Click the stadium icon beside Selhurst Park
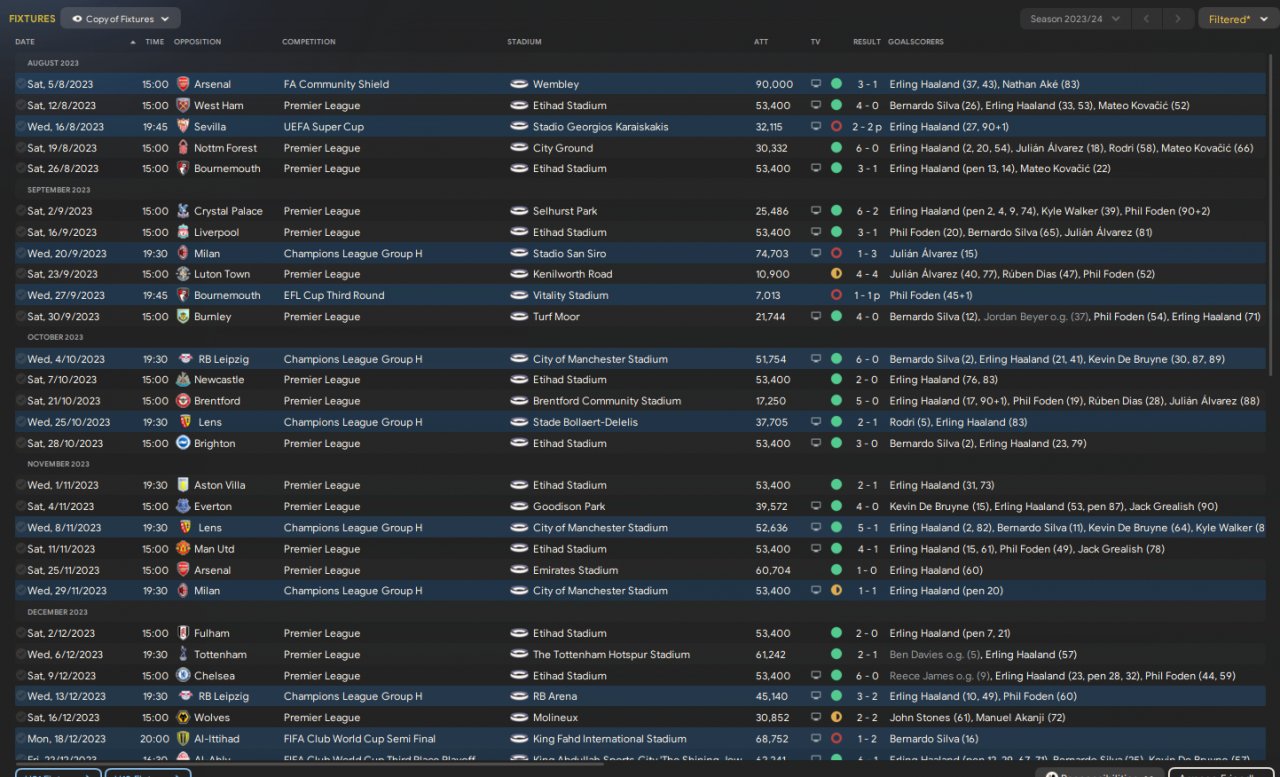Image resolution: width=1280 pixels, height=777 pixels. pos(518,211)
